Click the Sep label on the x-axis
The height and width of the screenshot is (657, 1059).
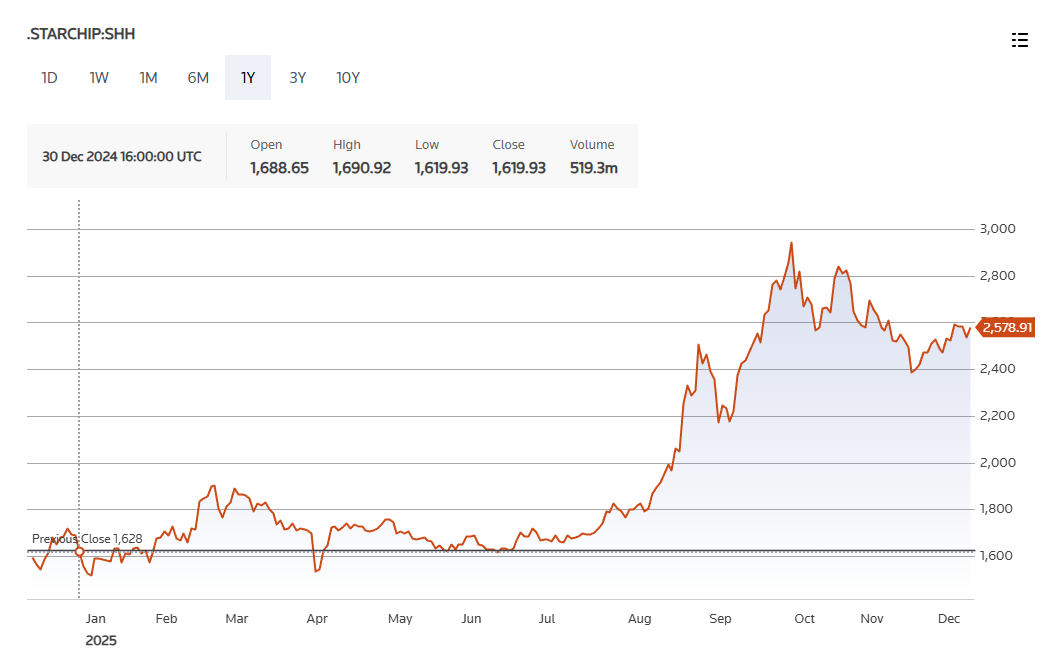pos(720,619)
